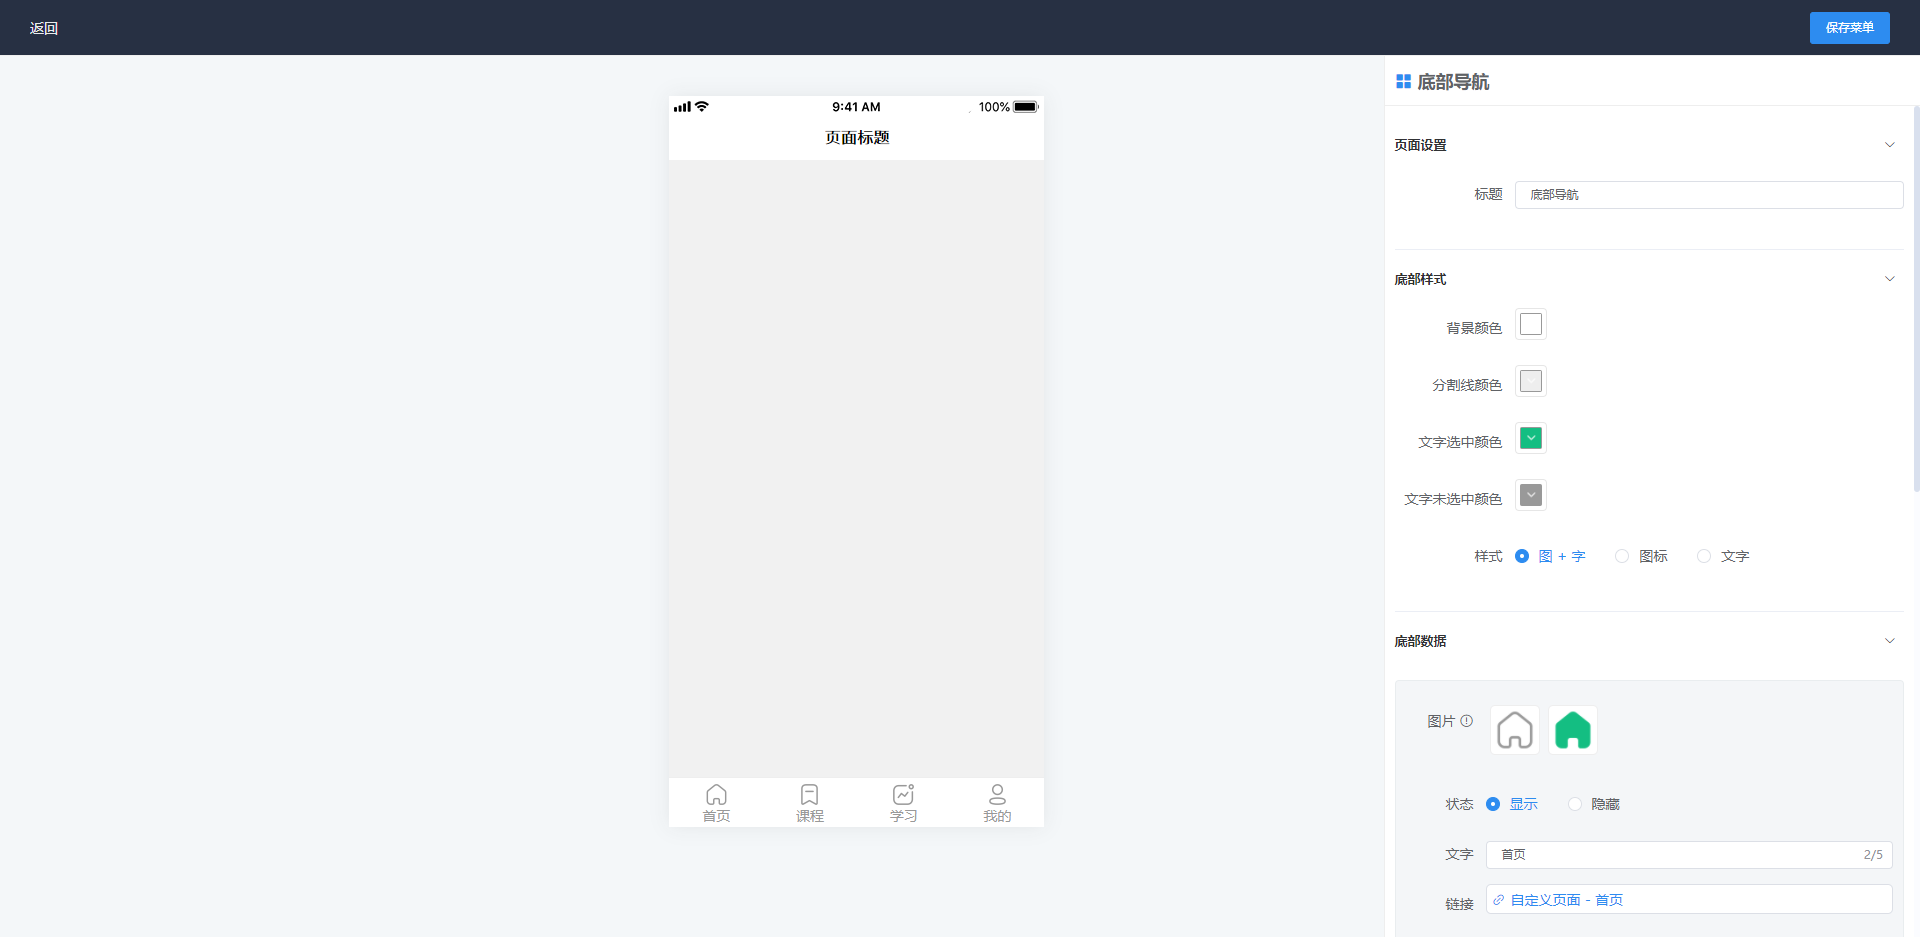Select the green selected home image thumbnail
This screenshot has height=937, width=1920.
(x=1573, y=730)
